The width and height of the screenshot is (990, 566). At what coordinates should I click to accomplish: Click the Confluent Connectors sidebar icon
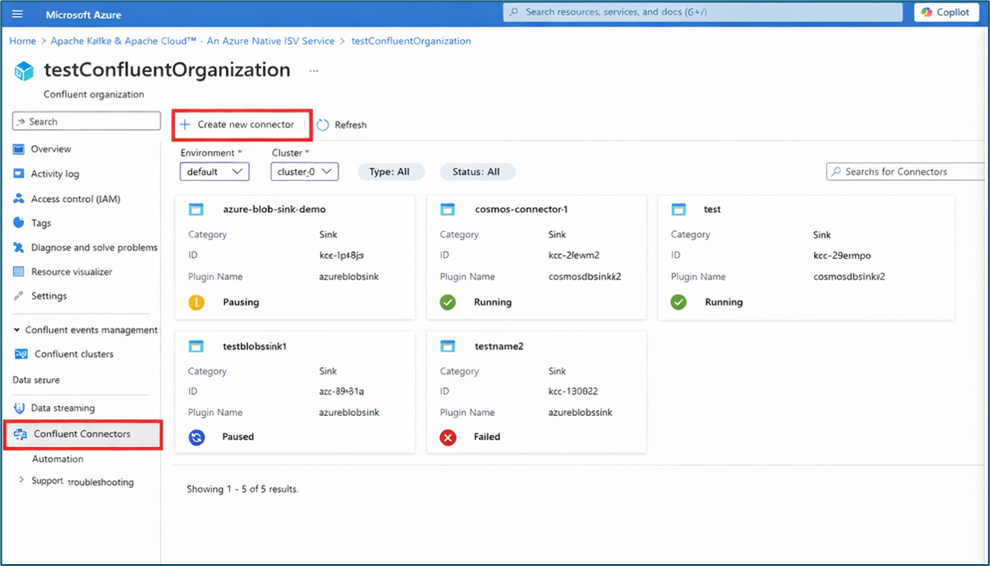(x=20, y=434)
